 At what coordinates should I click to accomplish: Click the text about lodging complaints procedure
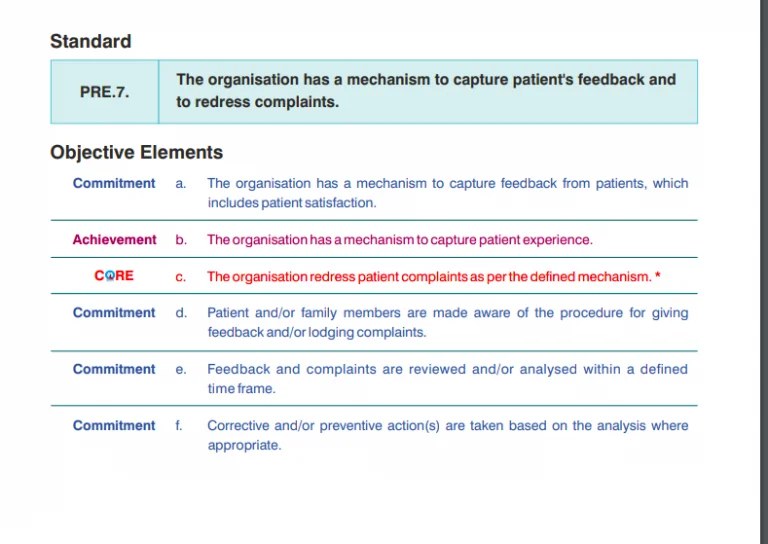(447, 322)
